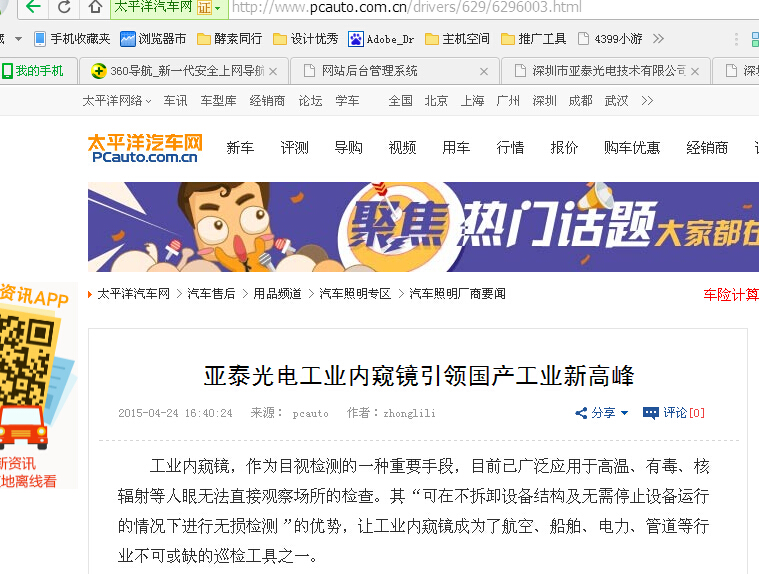759x574 pixels.
Task: Click the 分享 share icon
Action: click(581, 413)
